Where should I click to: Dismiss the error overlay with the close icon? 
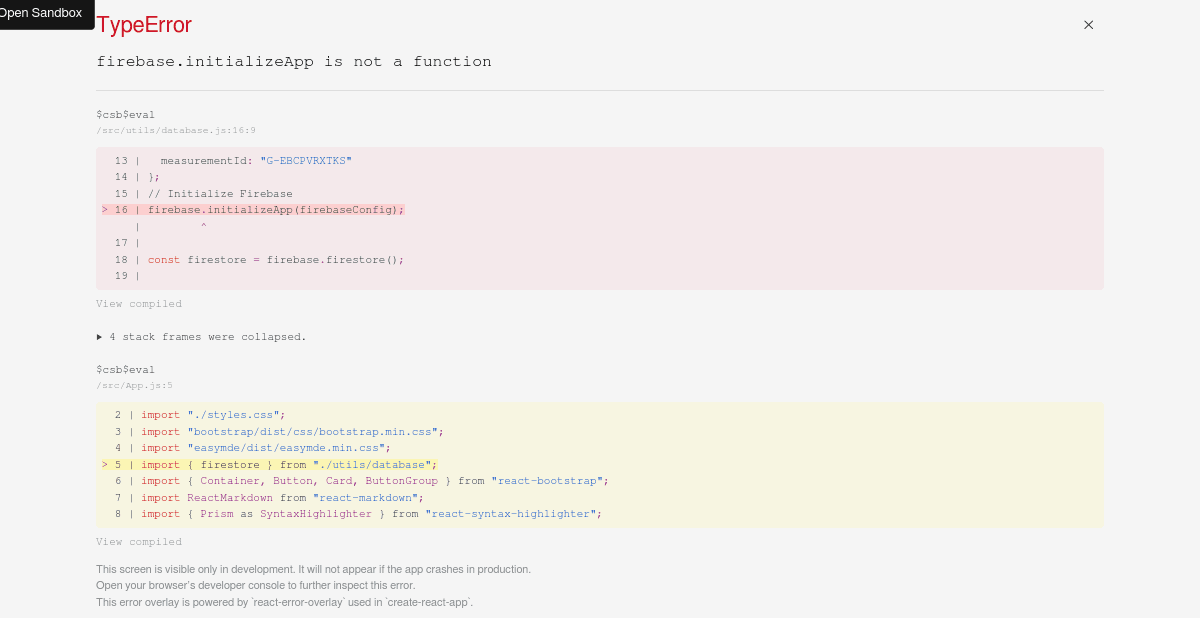point(1088,25)
